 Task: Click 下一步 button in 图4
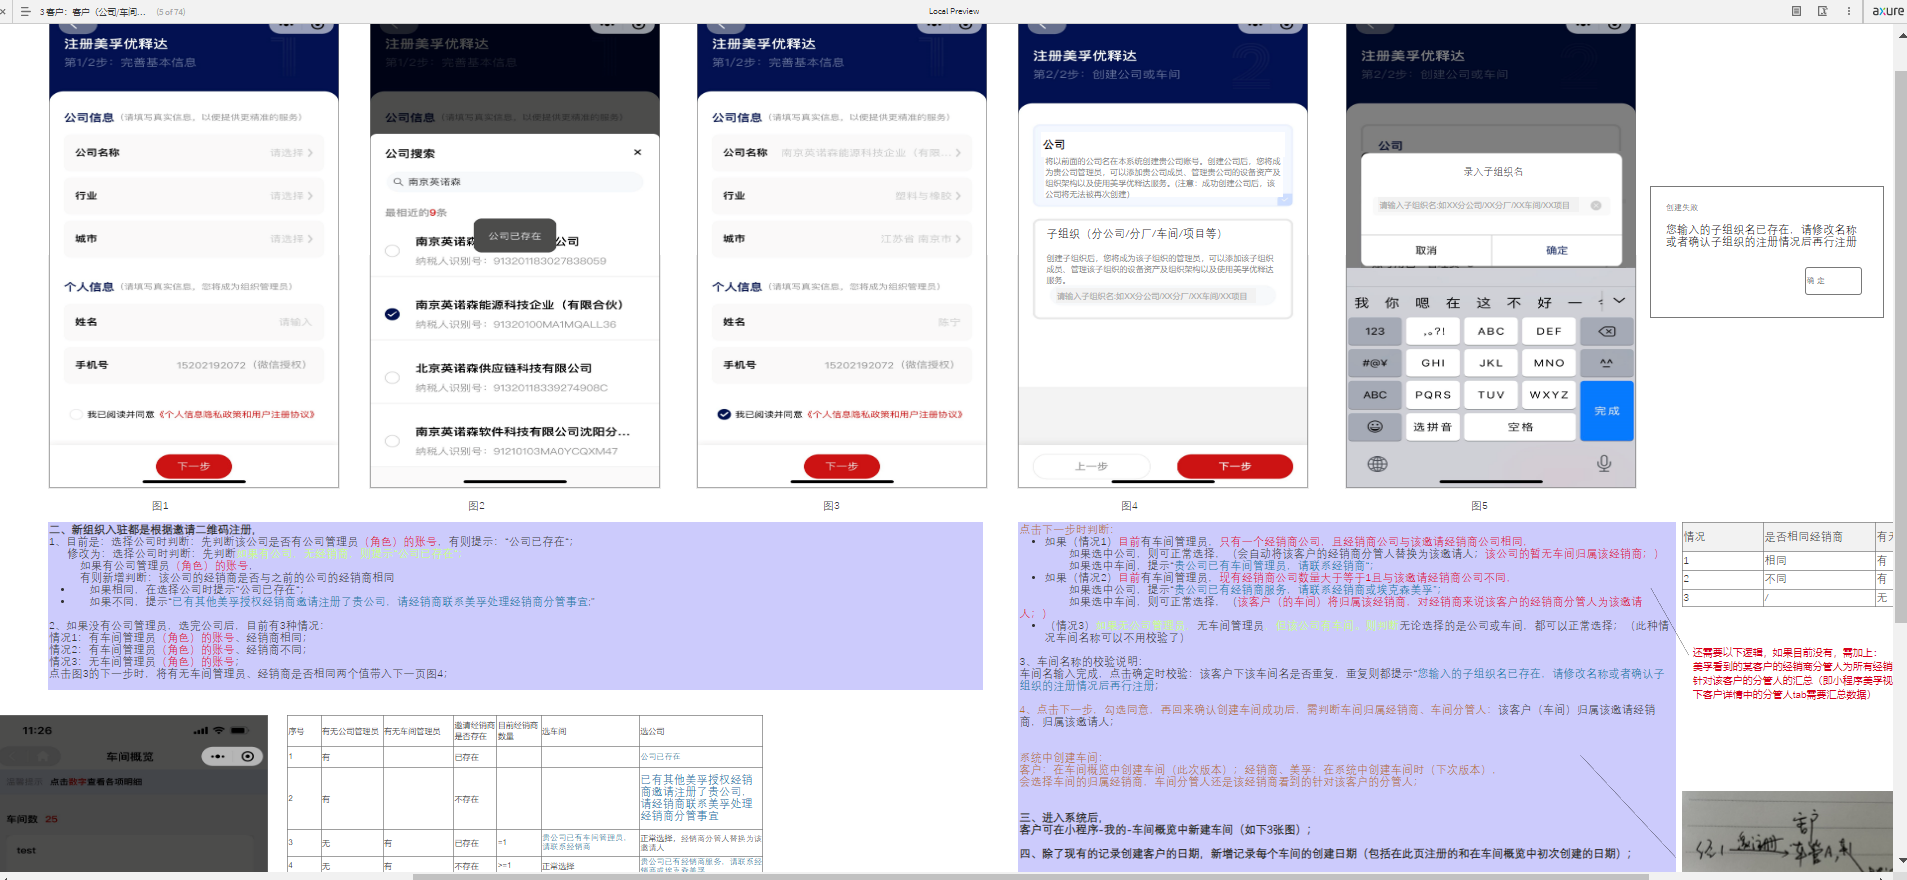click(x=1235, y=466)
